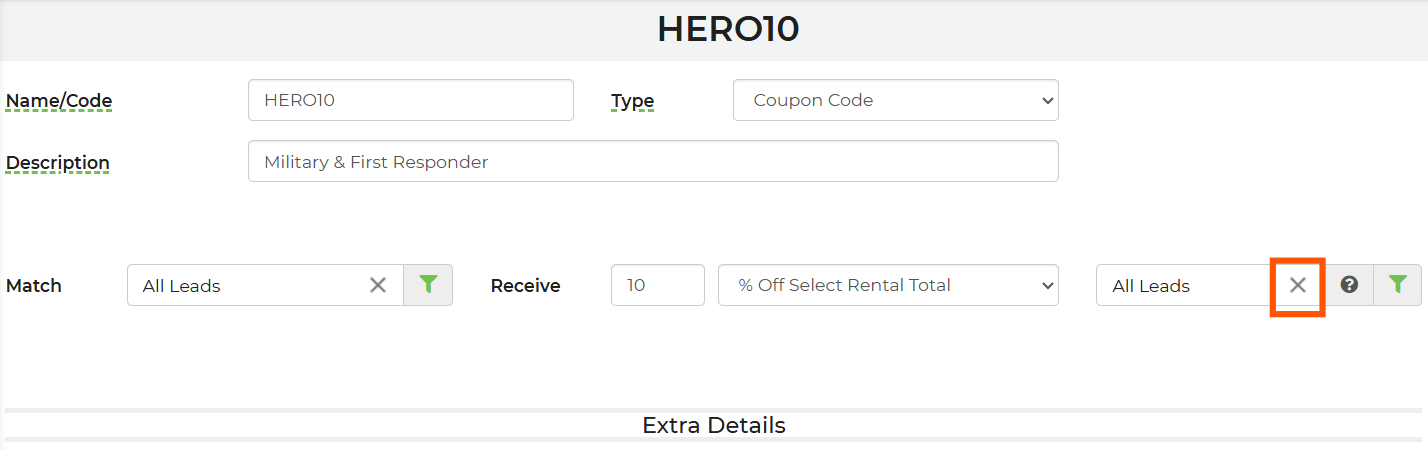Click the underlined Type label

(632, 101)
